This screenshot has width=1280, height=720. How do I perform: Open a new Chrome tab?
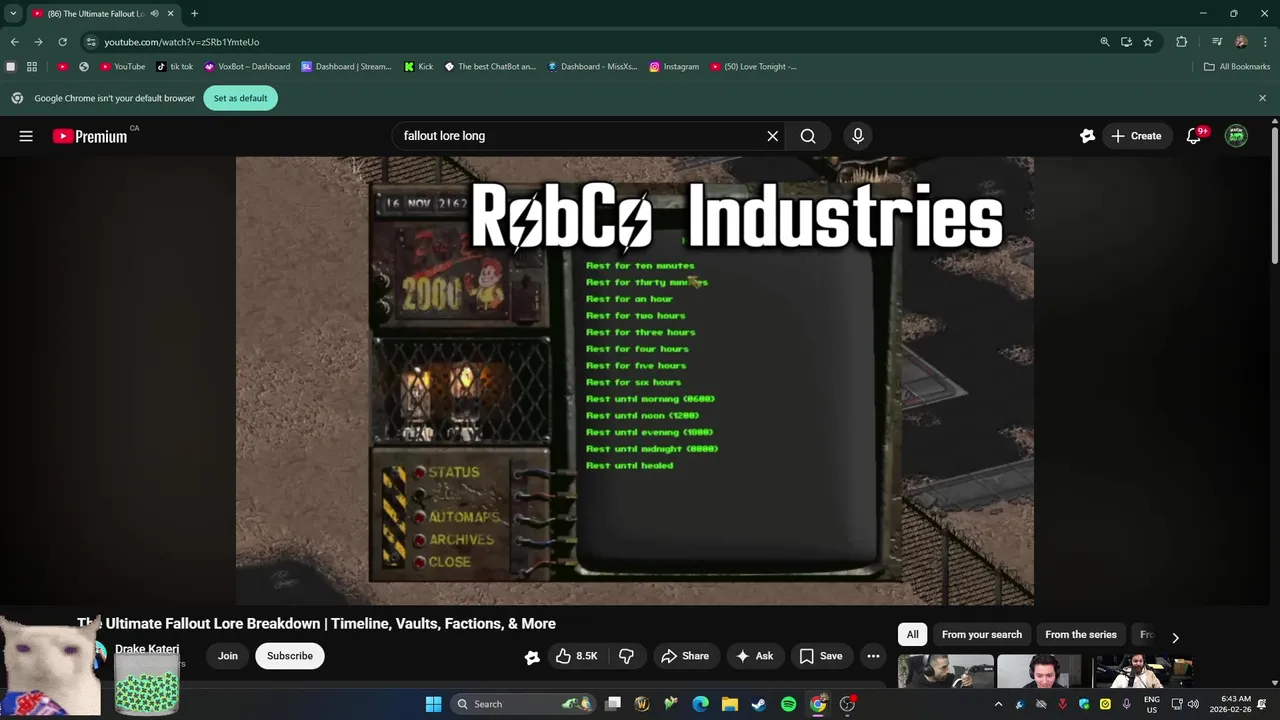[x=194, y=14]
